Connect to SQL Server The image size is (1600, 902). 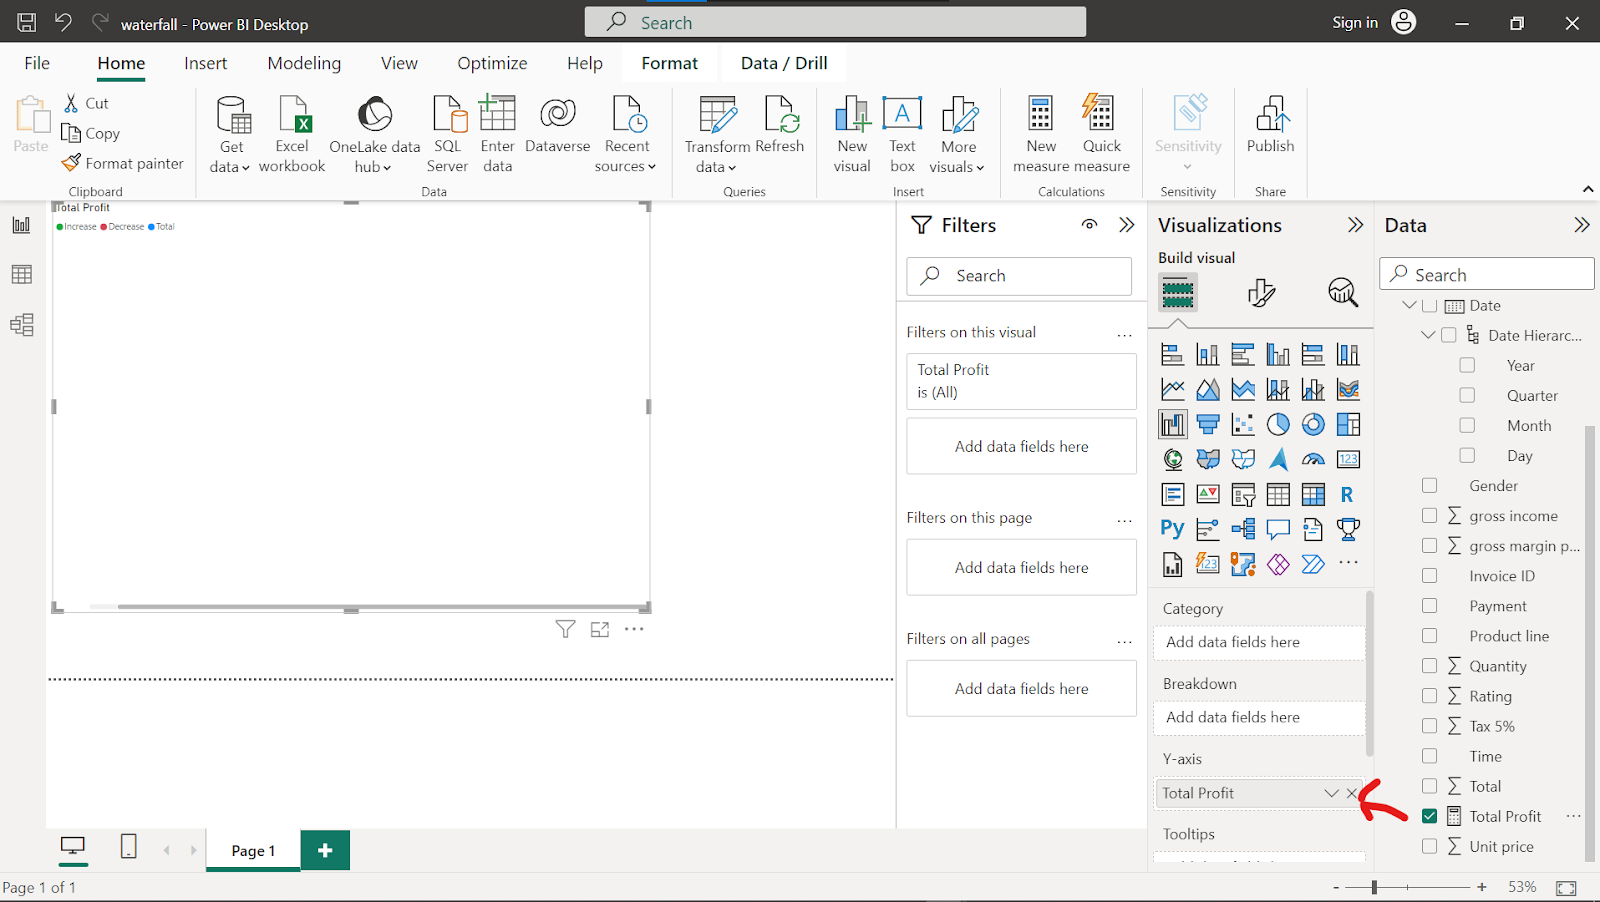(x=447, y=135)
